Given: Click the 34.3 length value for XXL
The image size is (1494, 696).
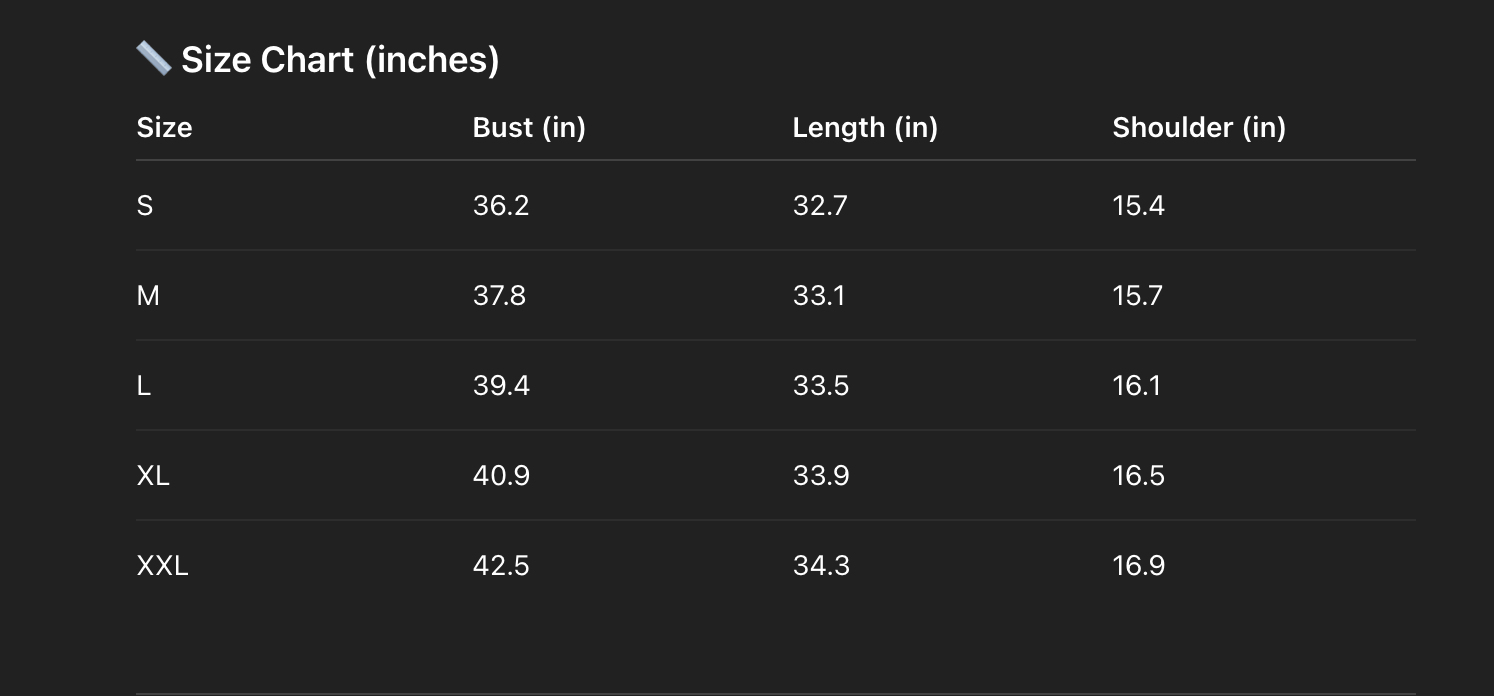Looking at the screenshot, I should click(x=821, y=566).
